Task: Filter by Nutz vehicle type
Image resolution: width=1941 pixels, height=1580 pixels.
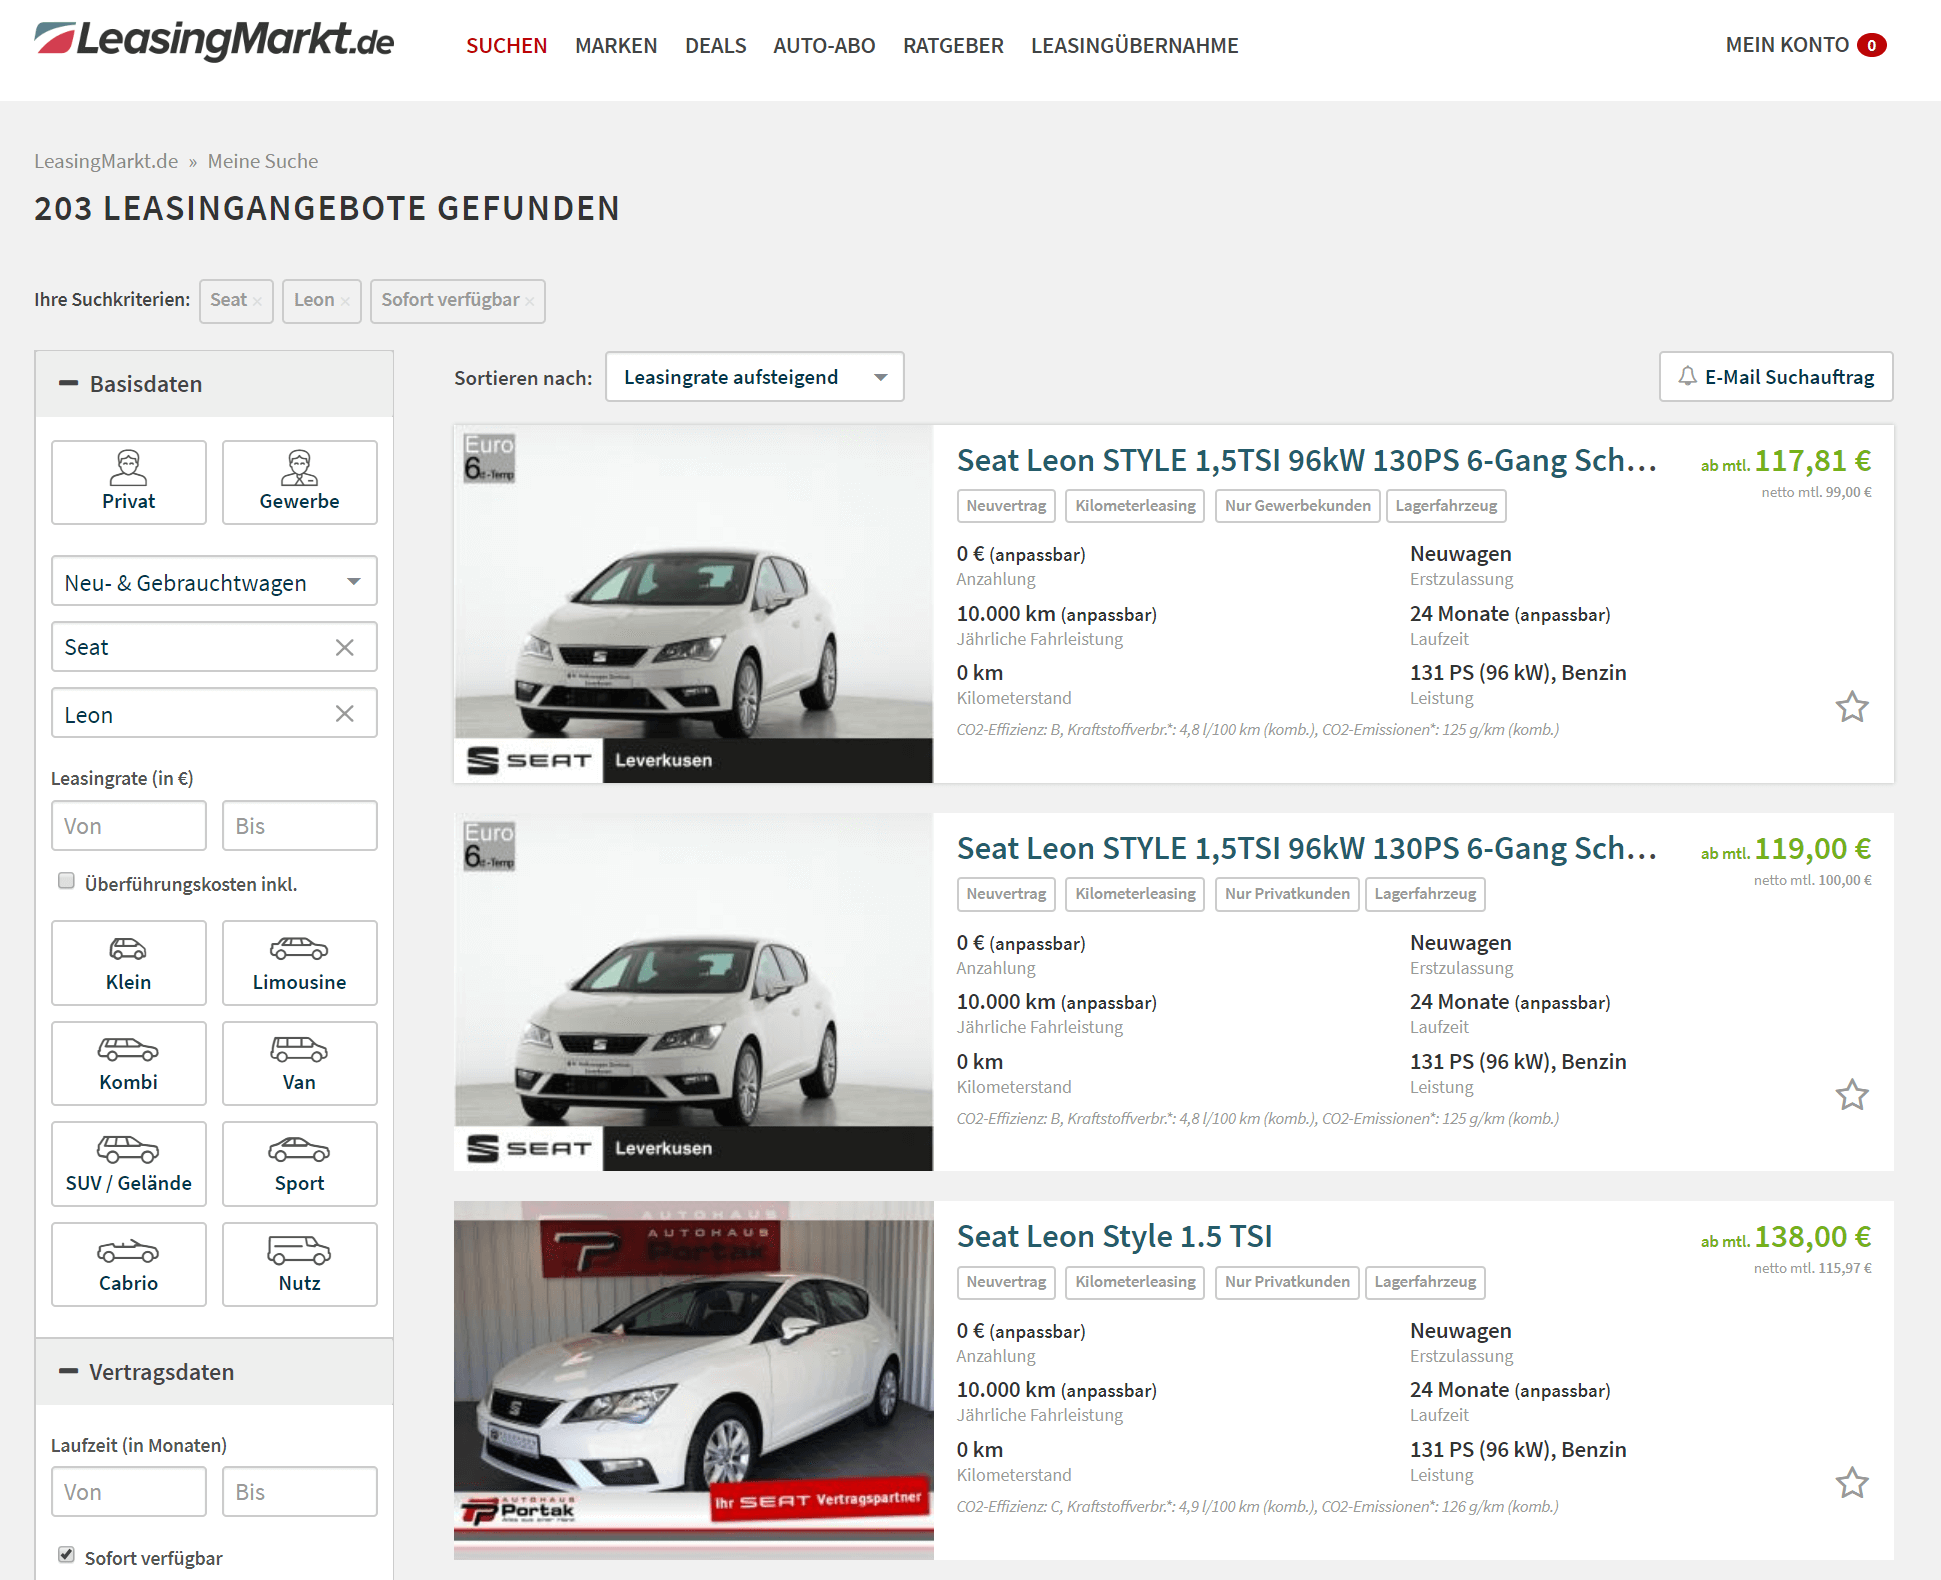Action: 299,1264
